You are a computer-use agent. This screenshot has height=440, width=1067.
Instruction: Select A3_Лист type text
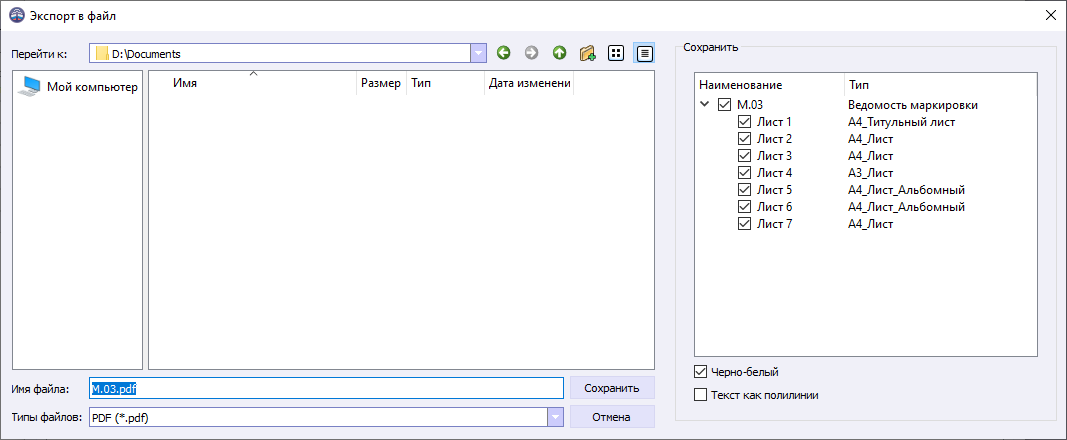click(870, 173)
